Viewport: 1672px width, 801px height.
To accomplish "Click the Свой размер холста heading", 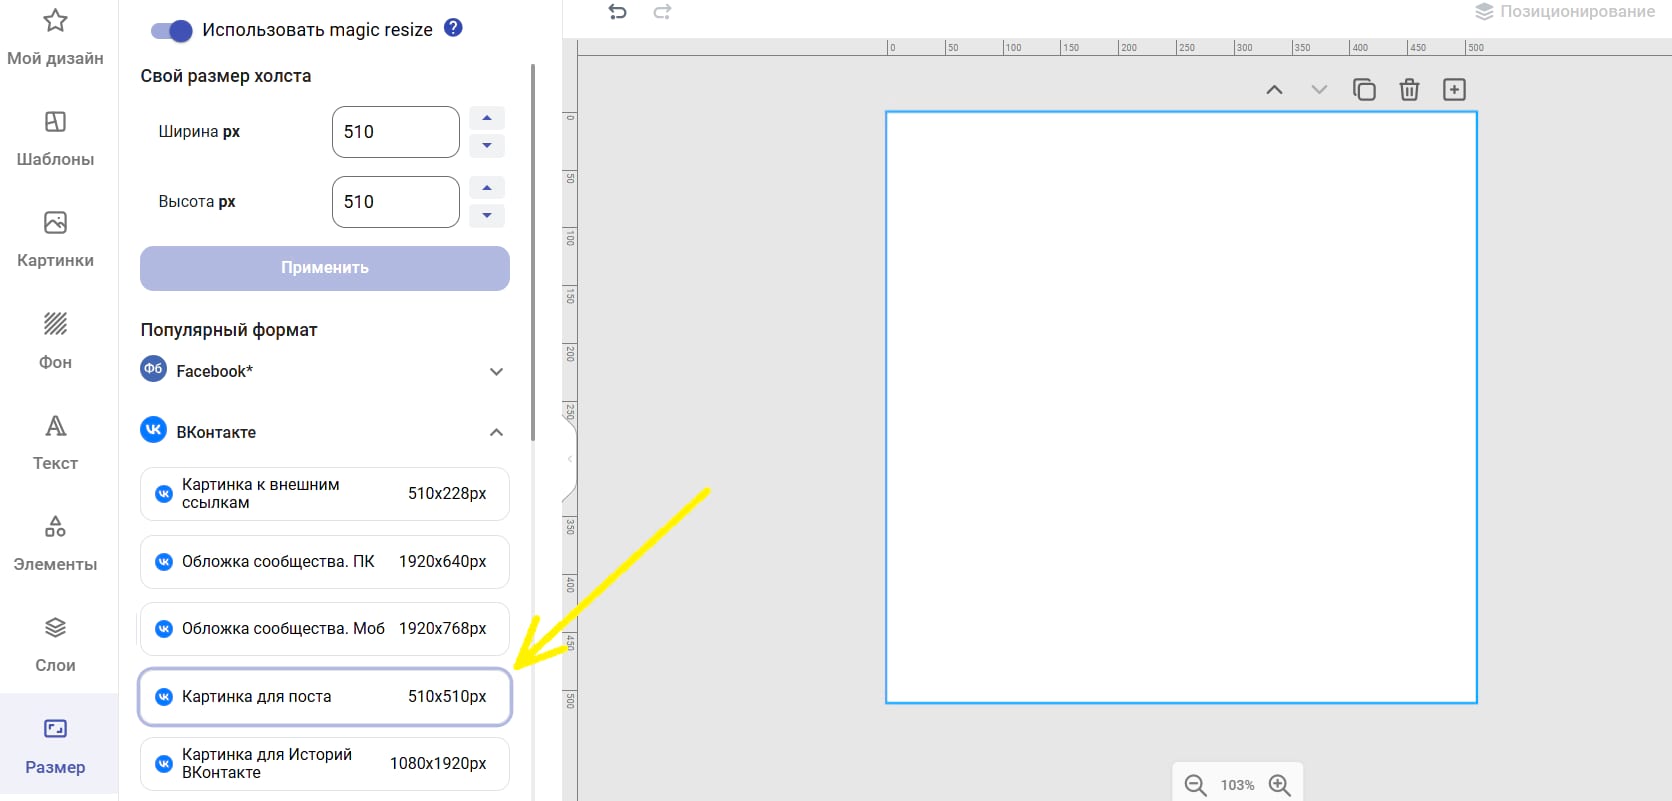I will coord(226,76).
